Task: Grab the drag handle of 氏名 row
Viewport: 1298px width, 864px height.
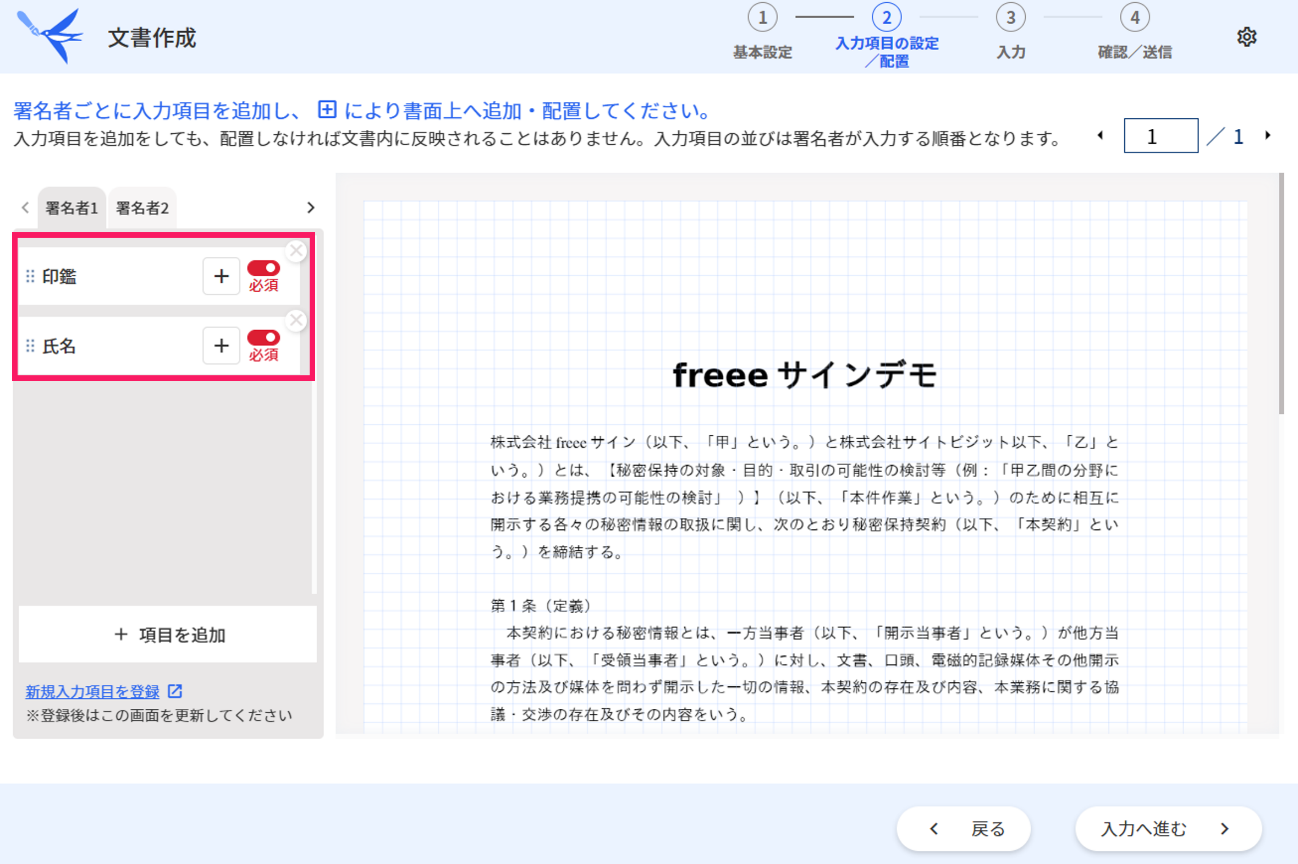Action: tap(30, 347)
